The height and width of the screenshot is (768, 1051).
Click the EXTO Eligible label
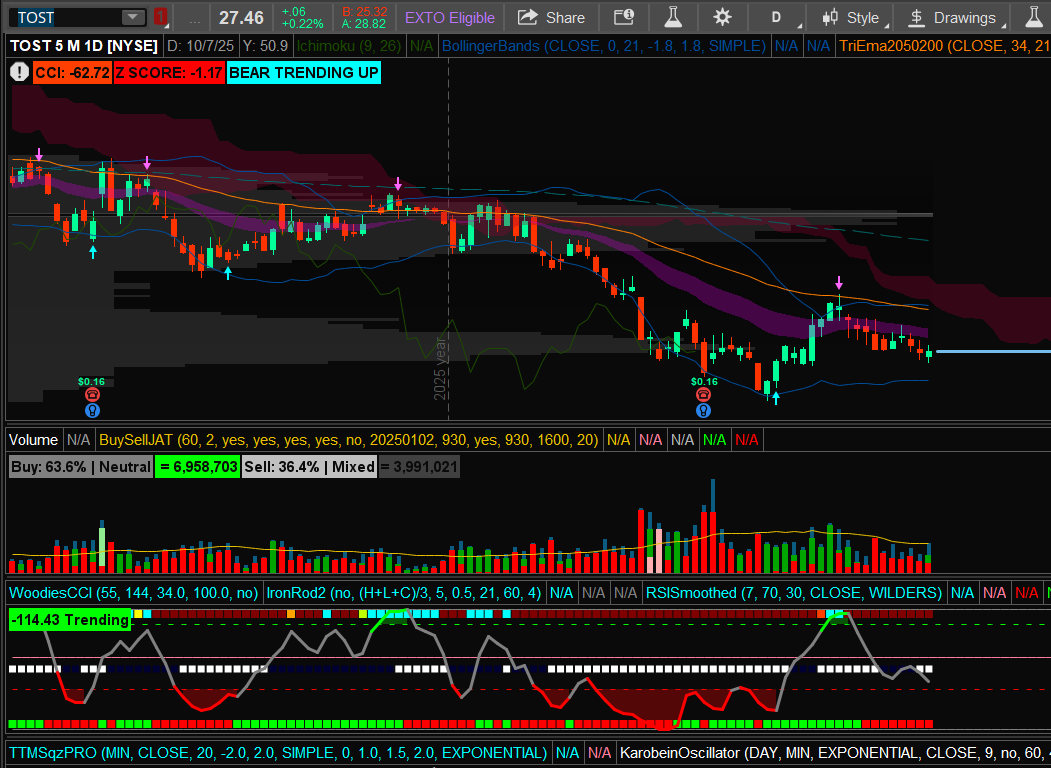point(449,17)
